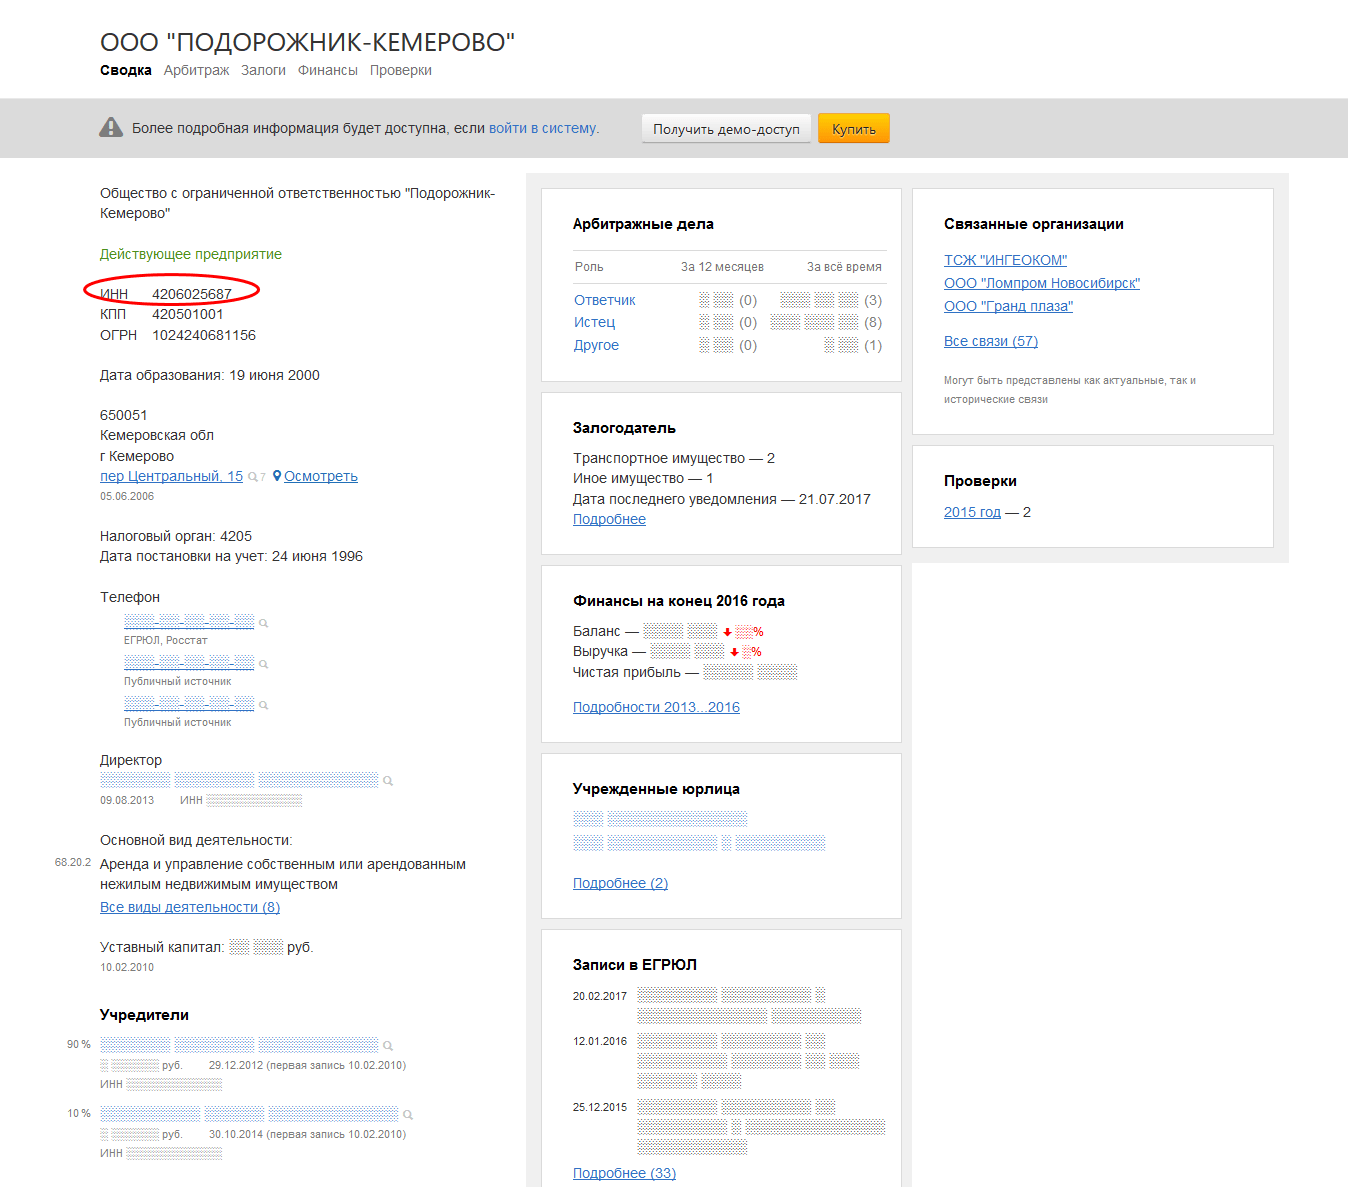Click the Истец role link
The width and height of the screenshot is (1348, 1187).
[x=595, y=322]
